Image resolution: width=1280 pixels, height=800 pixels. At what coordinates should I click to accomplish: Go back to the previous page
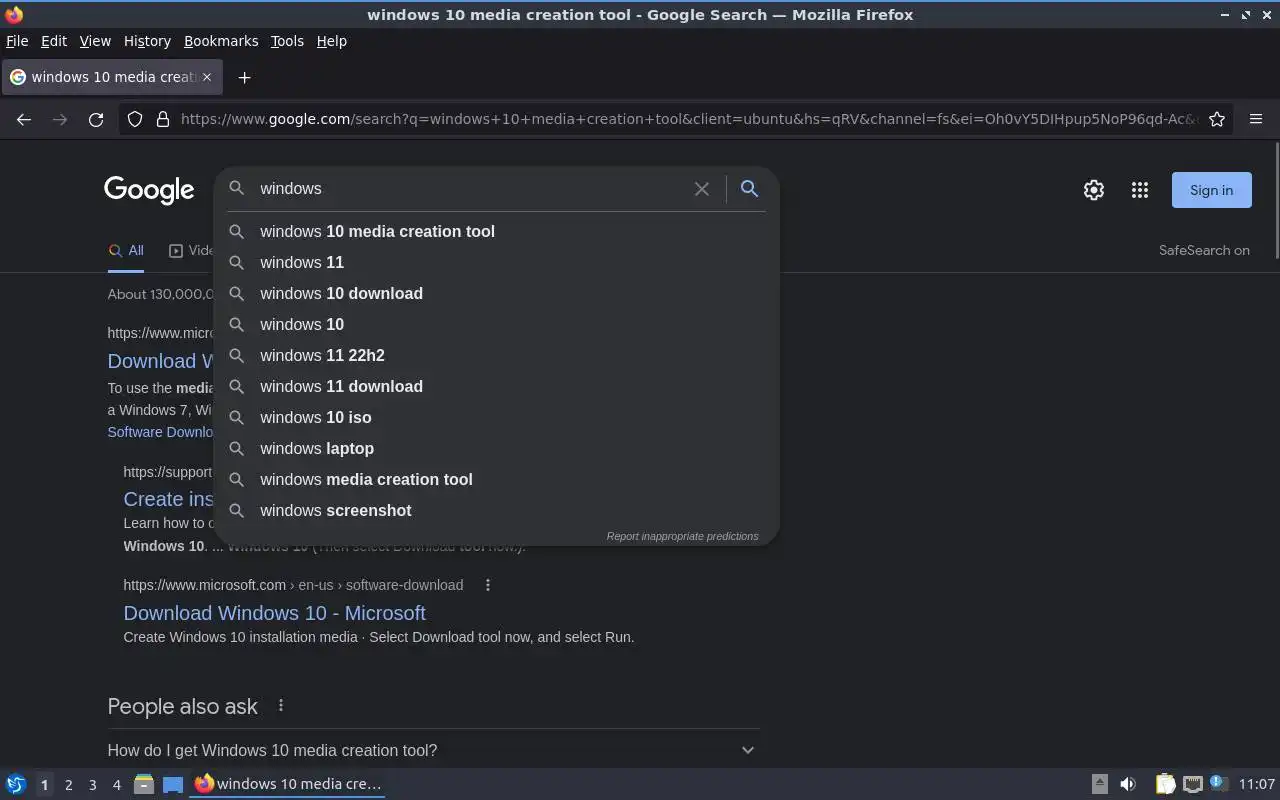click(24, 119)
